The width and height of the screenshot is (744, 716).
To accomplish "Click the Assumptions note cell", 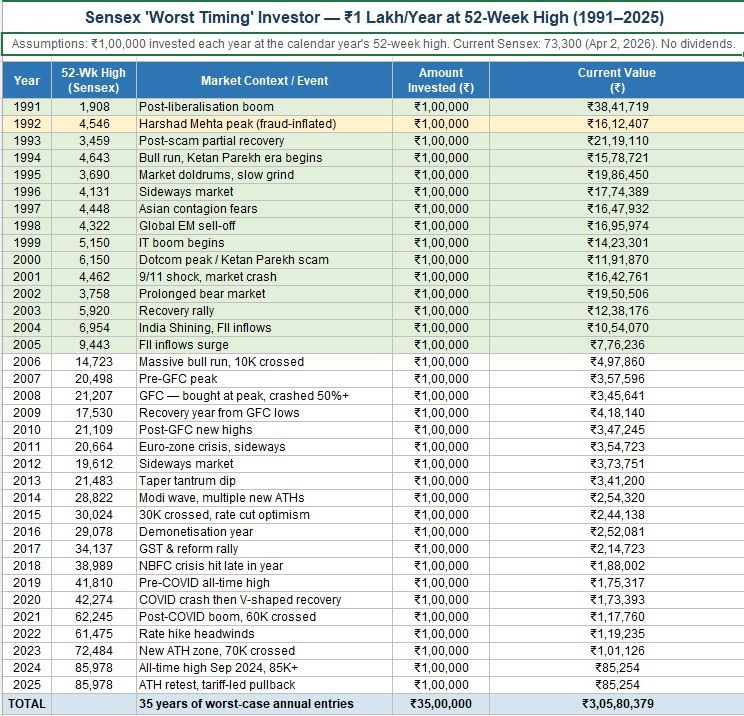I will click(374, 44).
